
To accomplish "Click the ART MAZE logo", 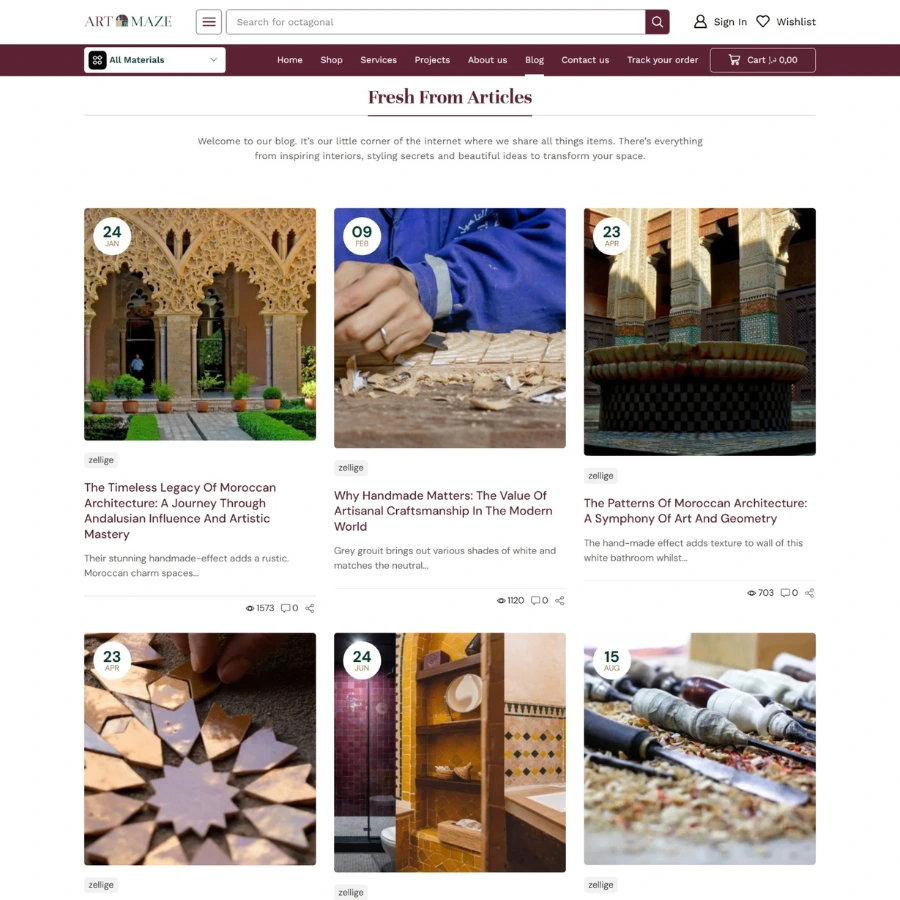I will pos(128,22).
